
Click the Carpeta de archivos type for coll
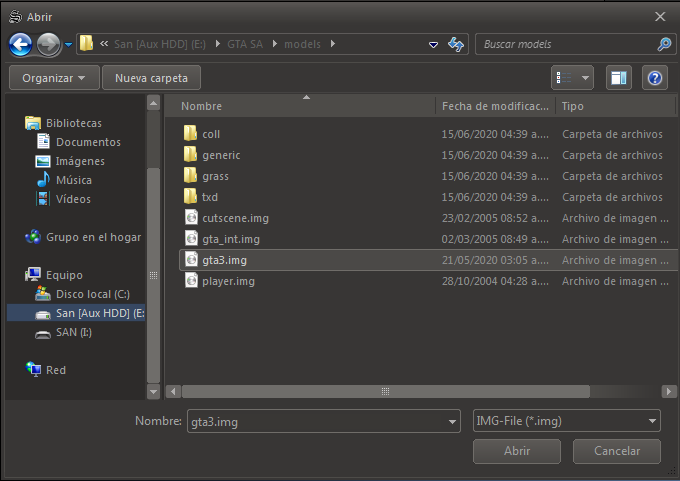point(612,134)
